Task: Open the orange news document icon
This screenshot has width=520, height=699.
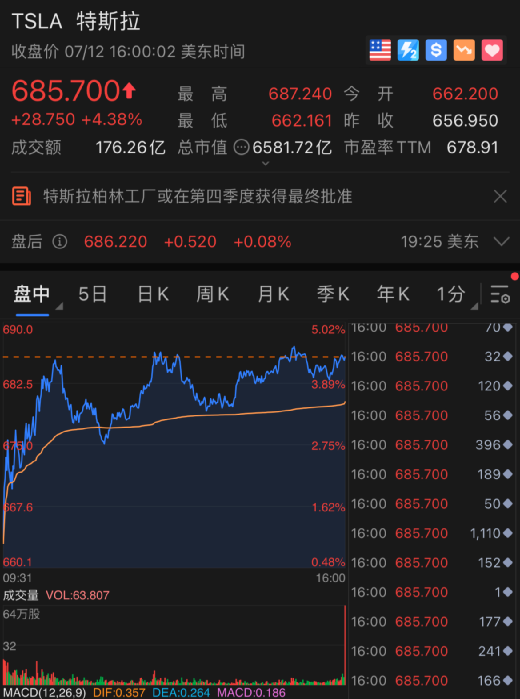Action: (21, 196)
